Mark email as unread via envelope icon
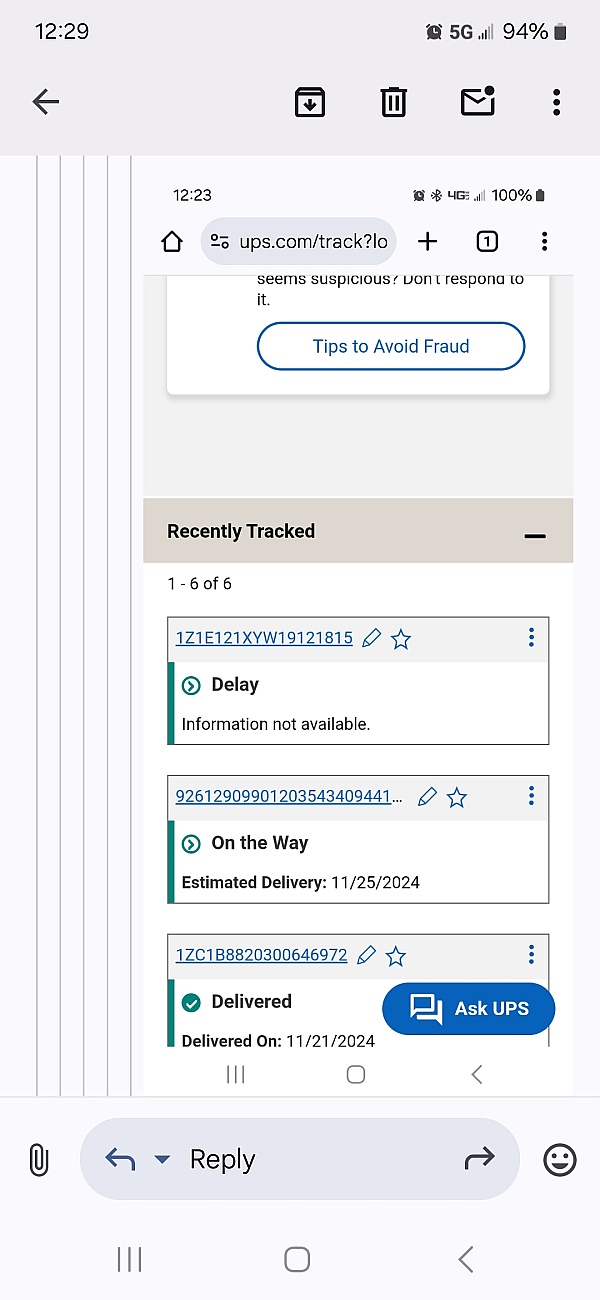This screenshot has height=1300, width=600. (x=478, y=101)
